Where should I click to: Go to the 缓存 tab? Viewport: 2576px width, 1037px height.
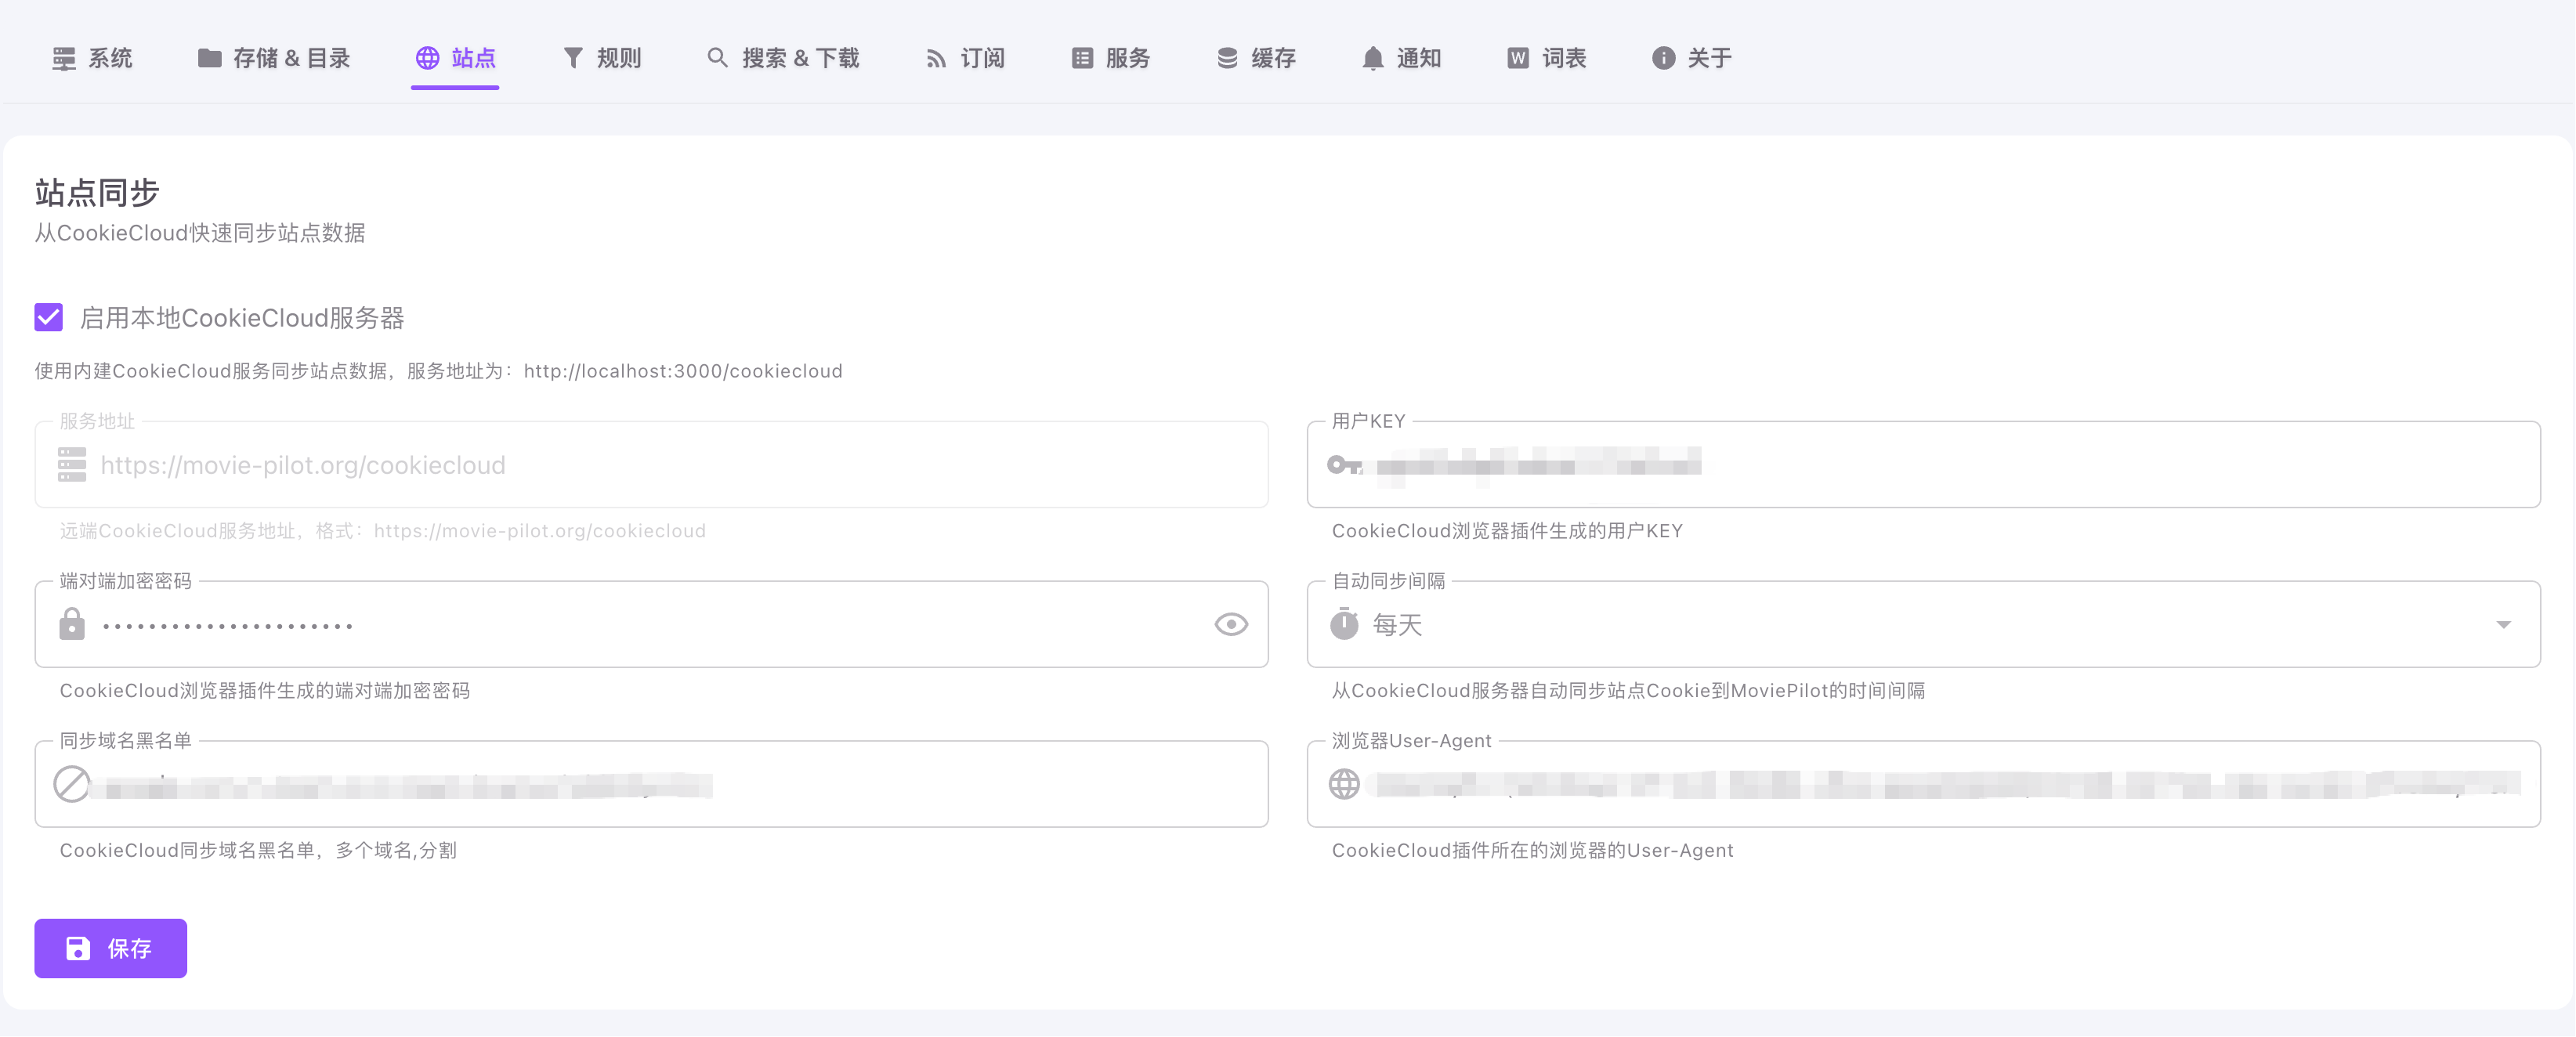1256,58
